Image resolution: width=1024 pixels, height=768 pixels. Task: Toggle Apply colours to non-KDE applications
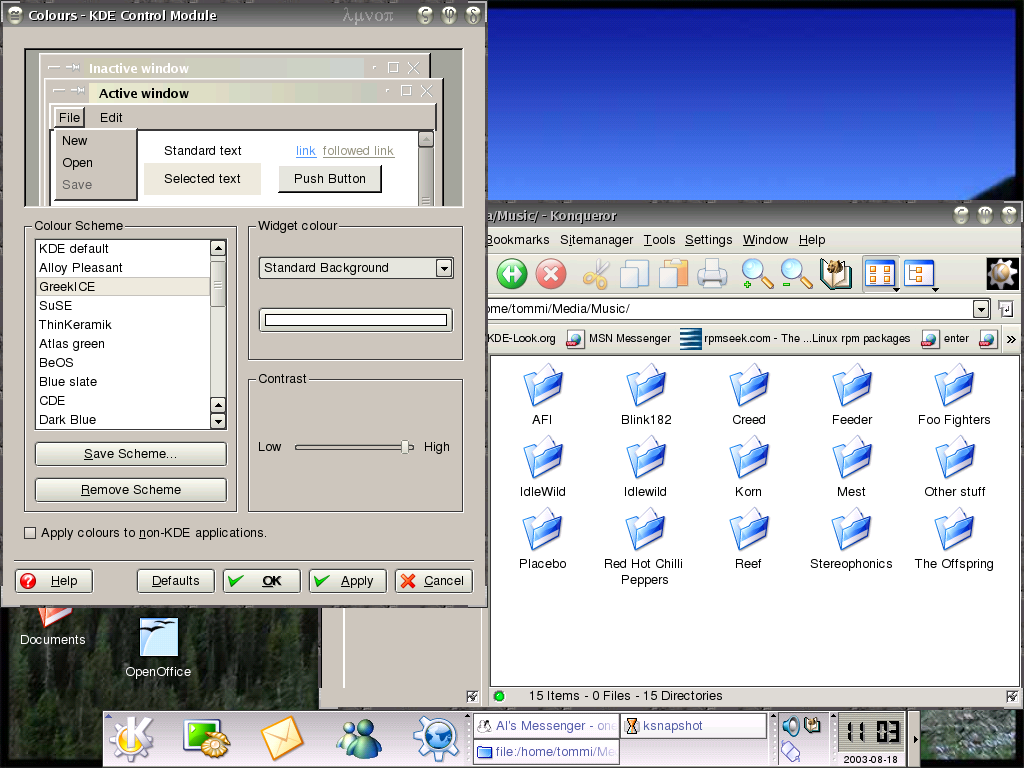(x=30, y=533)
